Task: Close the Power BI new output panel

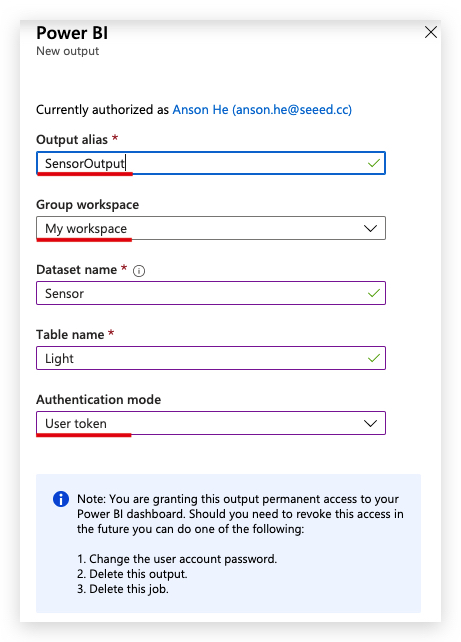Action: (431, 32)
